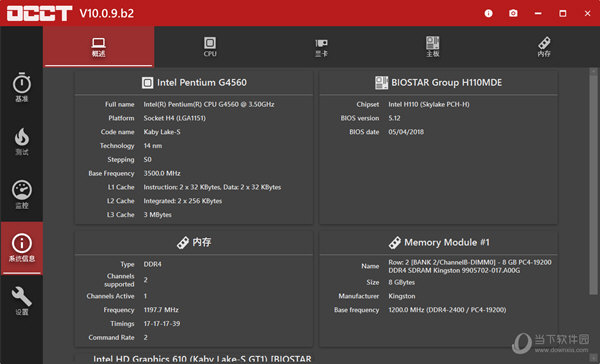
Task: Open the Benchmark stopwatch sidebar icon
Action: pyautogui.click(x=22, y=87)
